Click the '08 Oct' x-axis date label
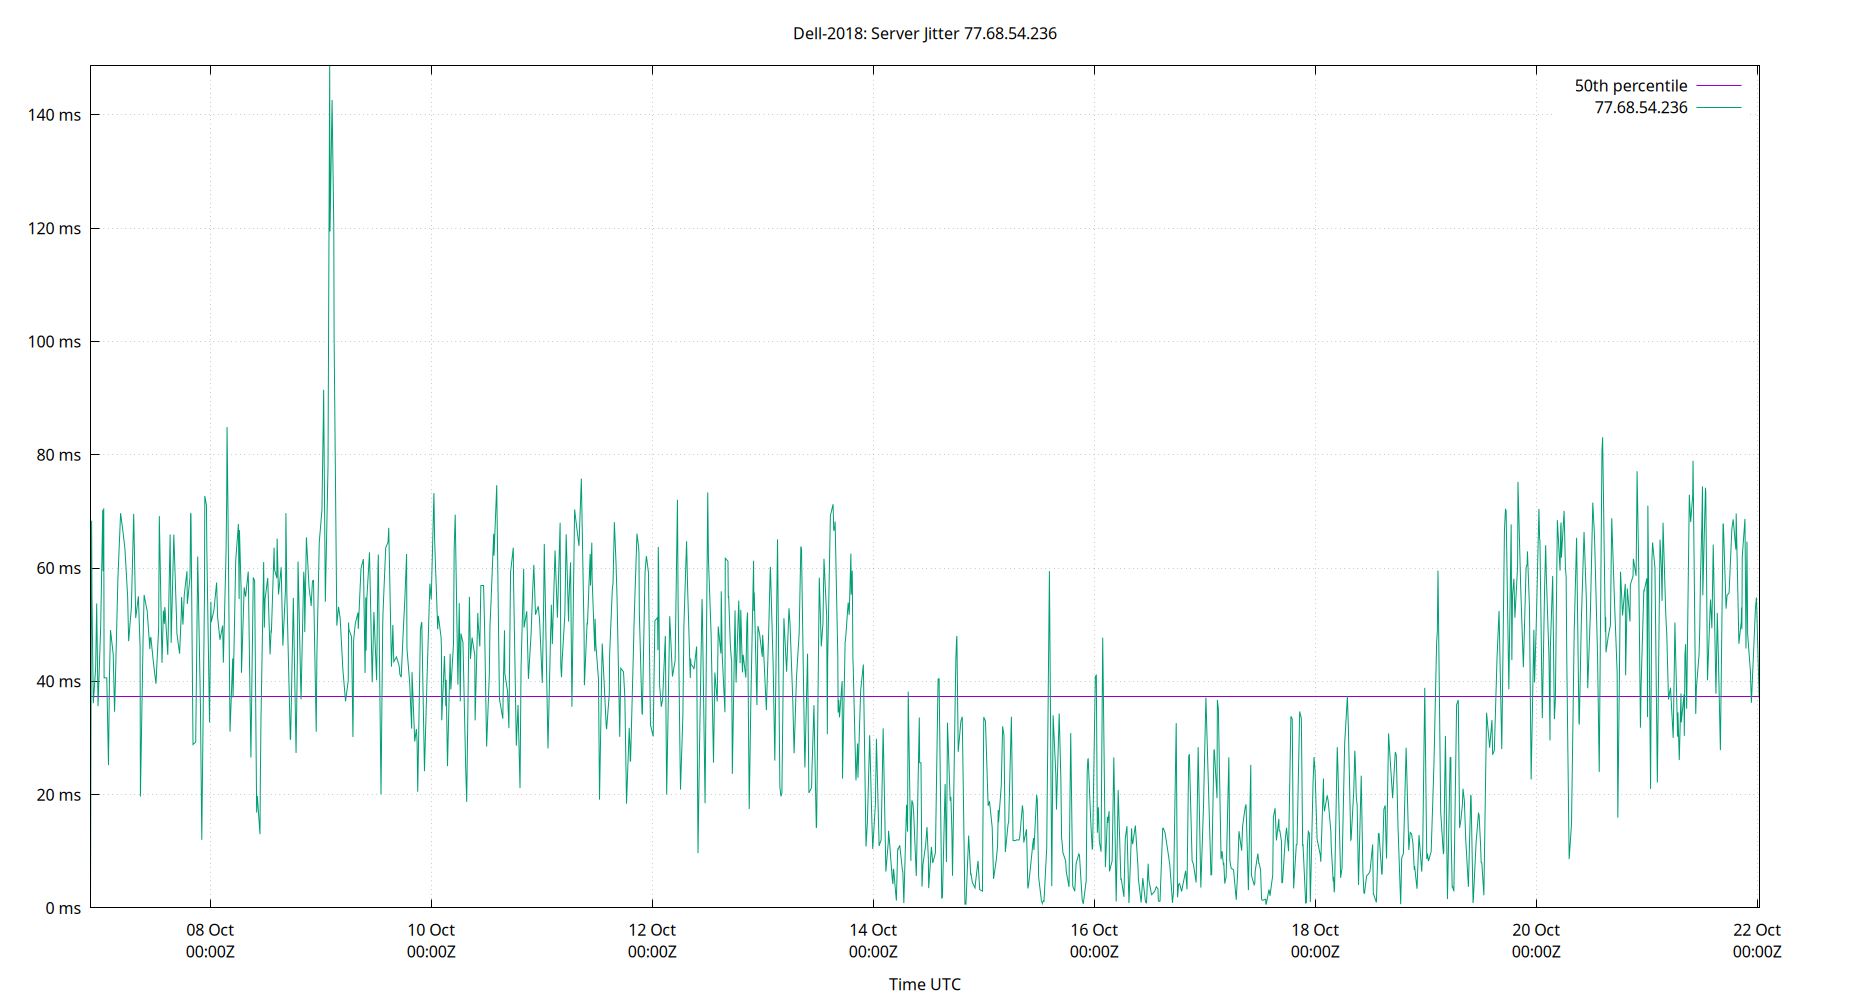The height and width of the screenshot is (1000, 1850). [x=210, y=930]
